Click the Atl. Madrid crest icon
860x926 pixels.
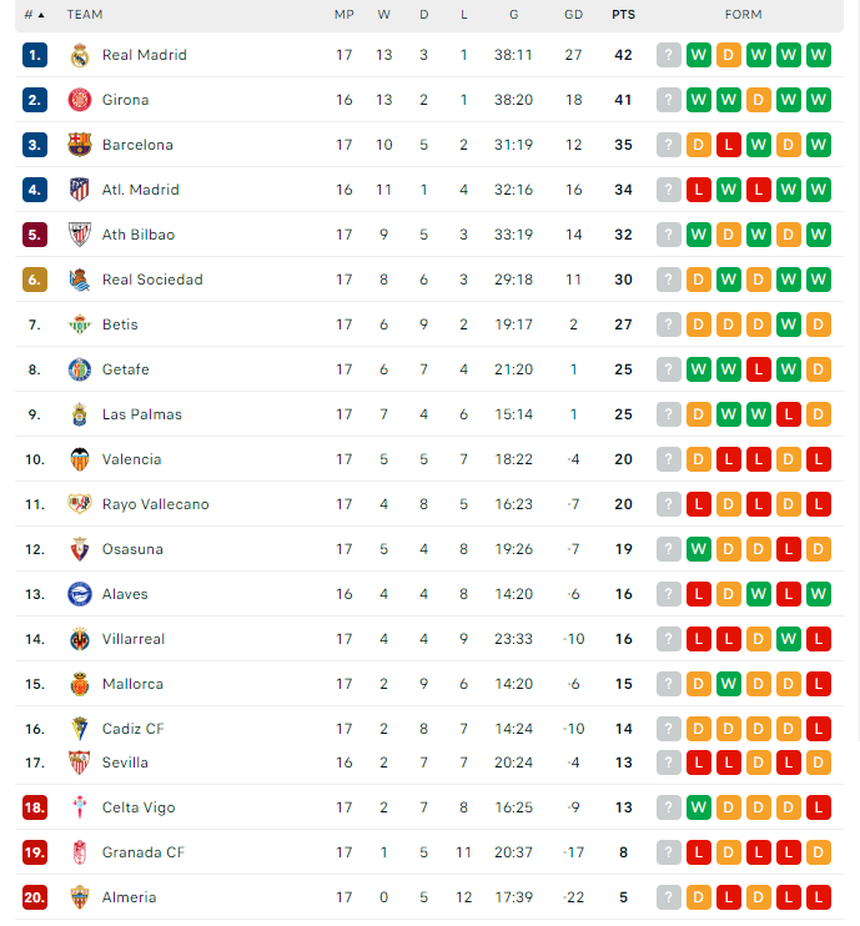point(80,190)
